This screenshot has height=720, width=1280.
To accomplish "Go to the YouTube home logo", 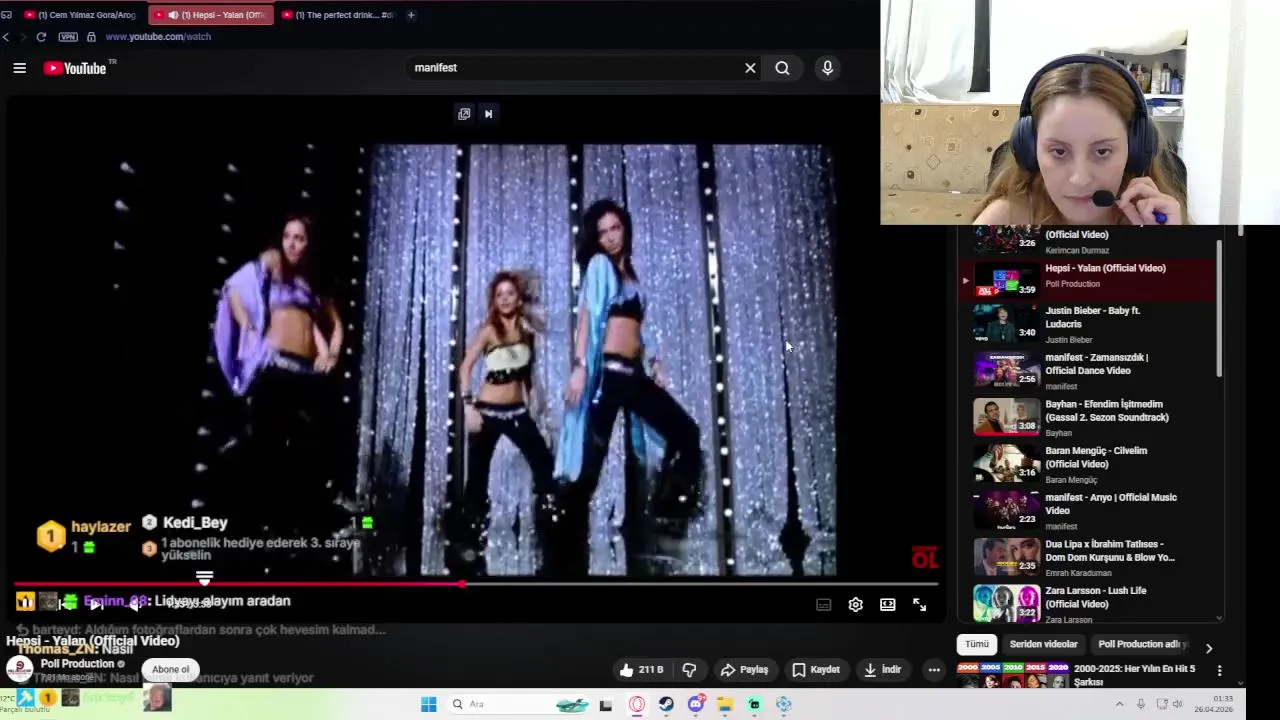I will (x=75, y=68).
